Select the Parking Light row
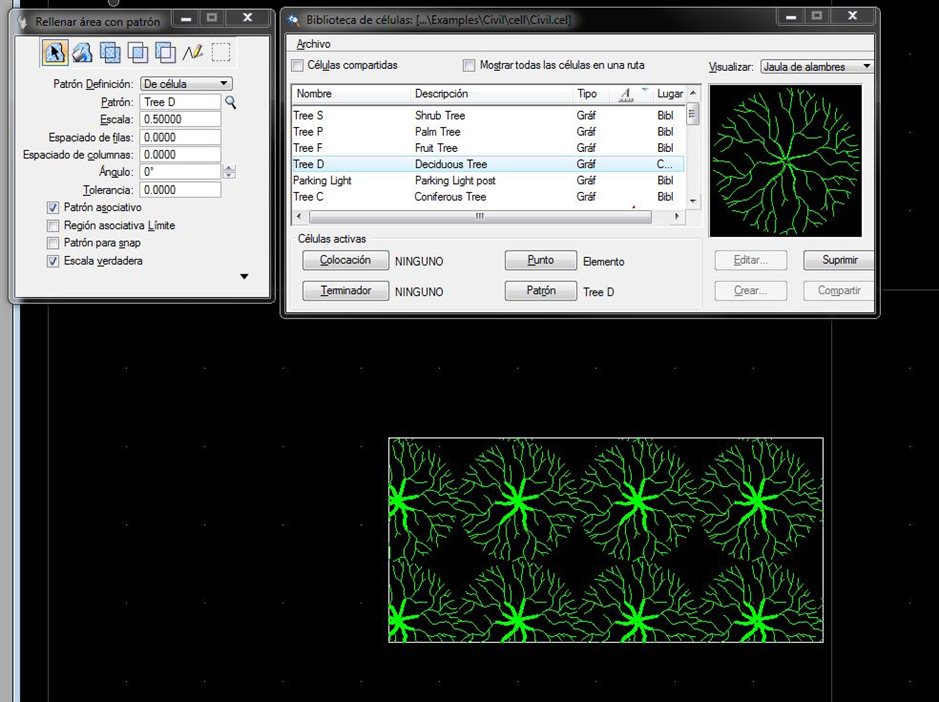 pyautogui.click(x=487, y=180)
